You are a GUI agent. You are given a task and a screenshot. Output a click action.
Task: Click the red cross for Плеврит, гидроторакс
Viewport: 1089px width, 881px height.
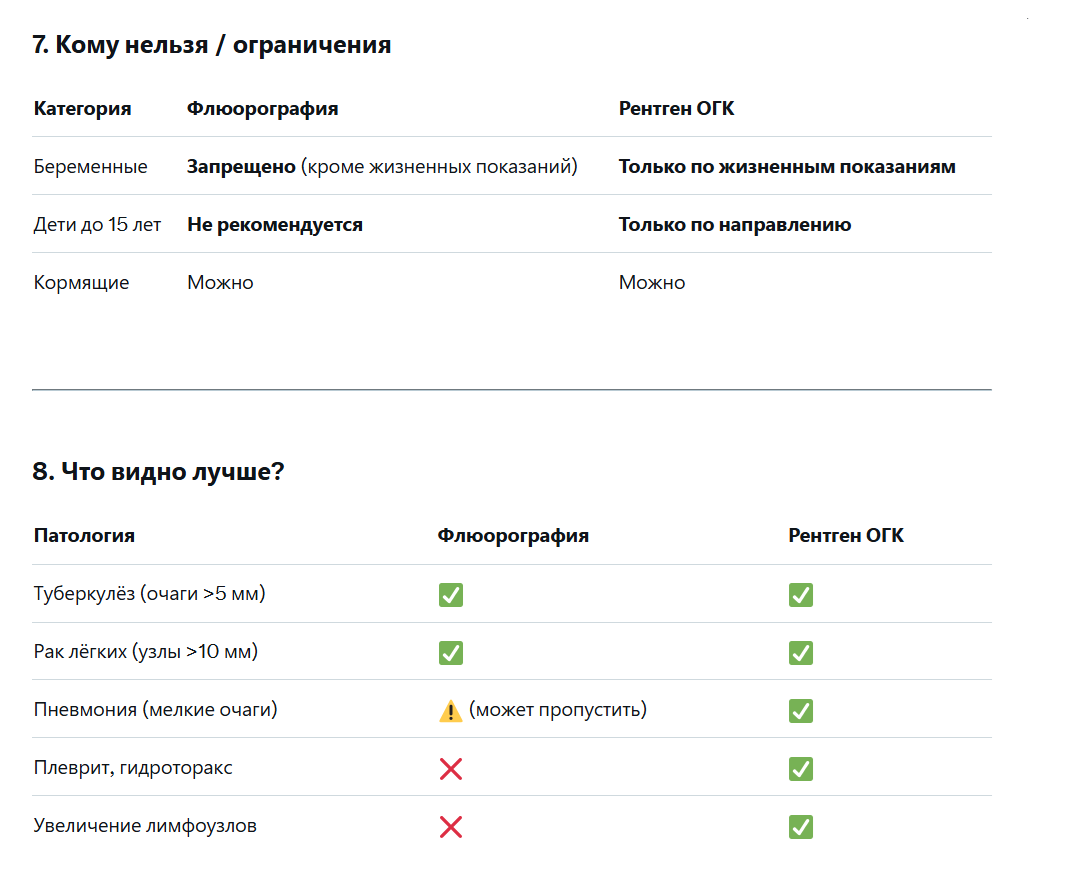point(450,769)
